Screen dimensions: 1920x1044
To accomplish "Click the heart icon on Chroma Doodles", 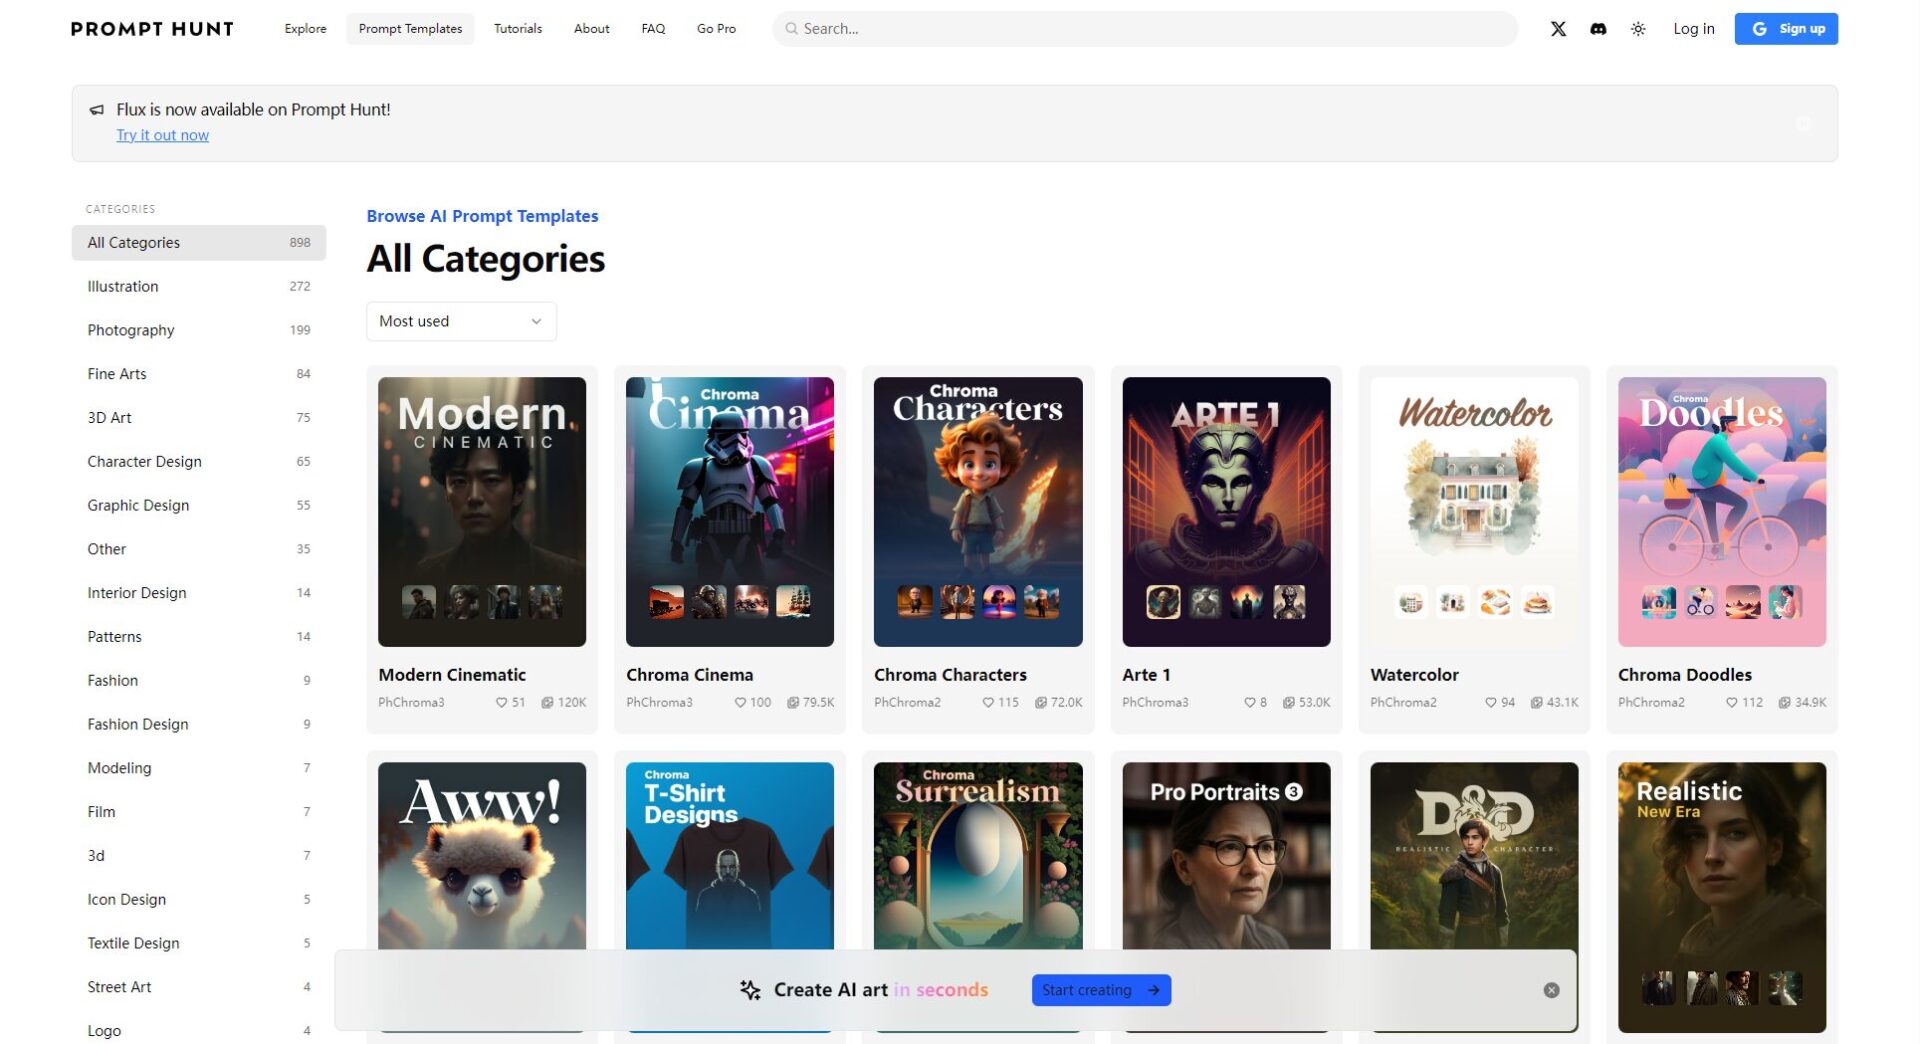I will (x=1731, y=703).
